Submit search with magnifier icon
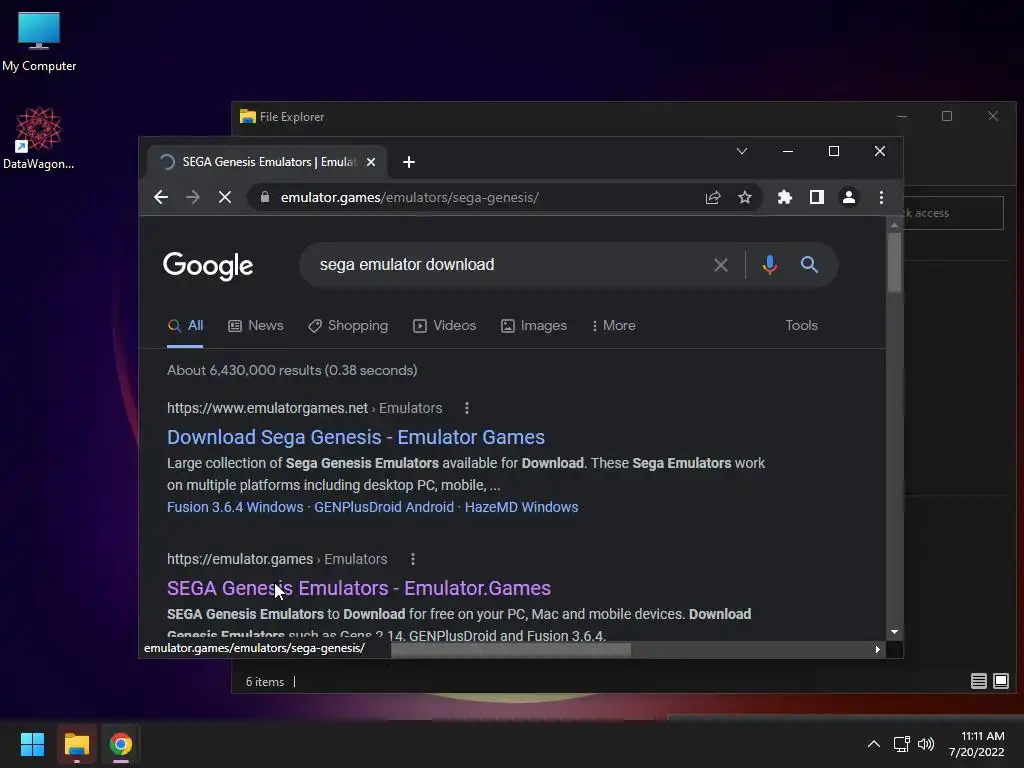The image size is (1024, 768). (809, 264)
